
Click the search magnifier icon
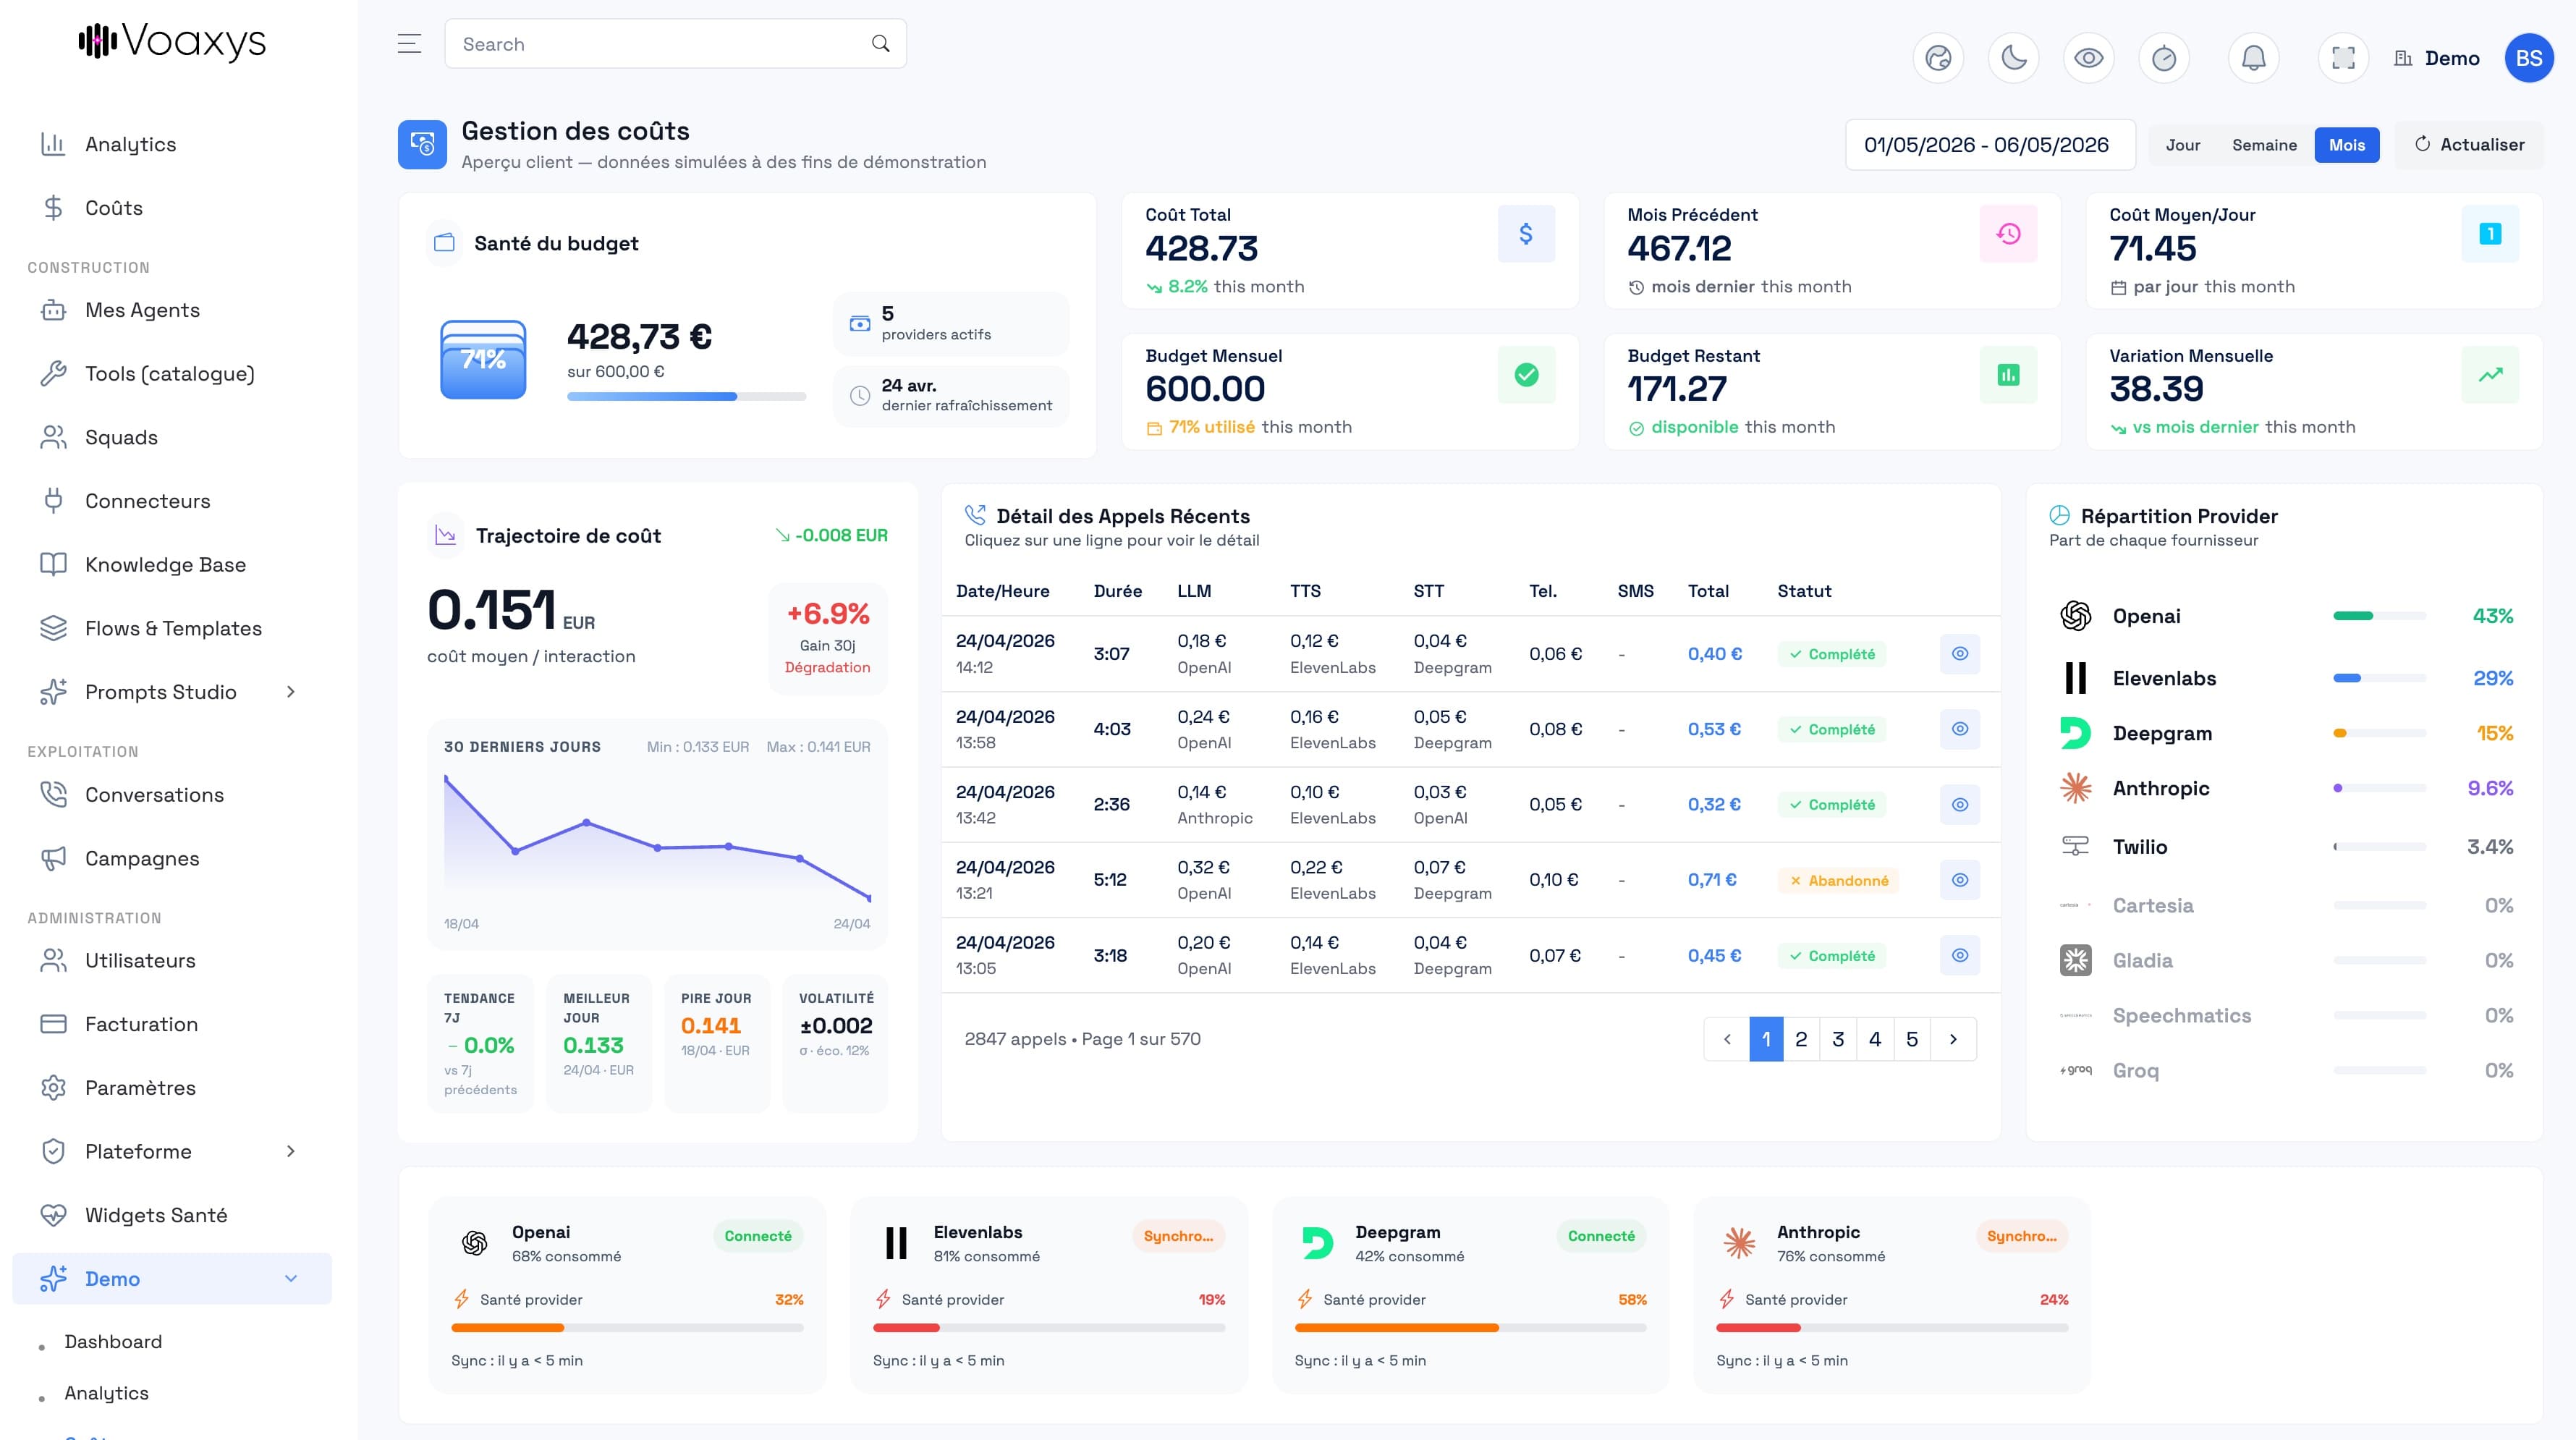click(x=880, y=43)
